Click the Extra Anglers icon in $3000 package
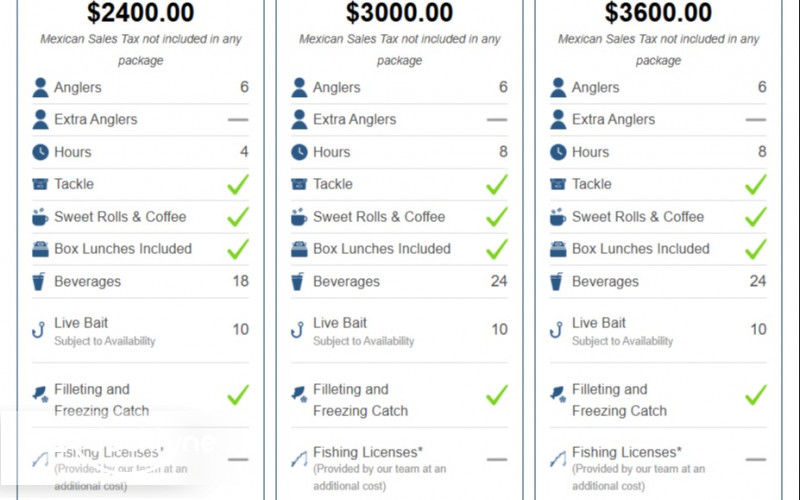Viewport: 800px width, 500px height. click(299, 120)
